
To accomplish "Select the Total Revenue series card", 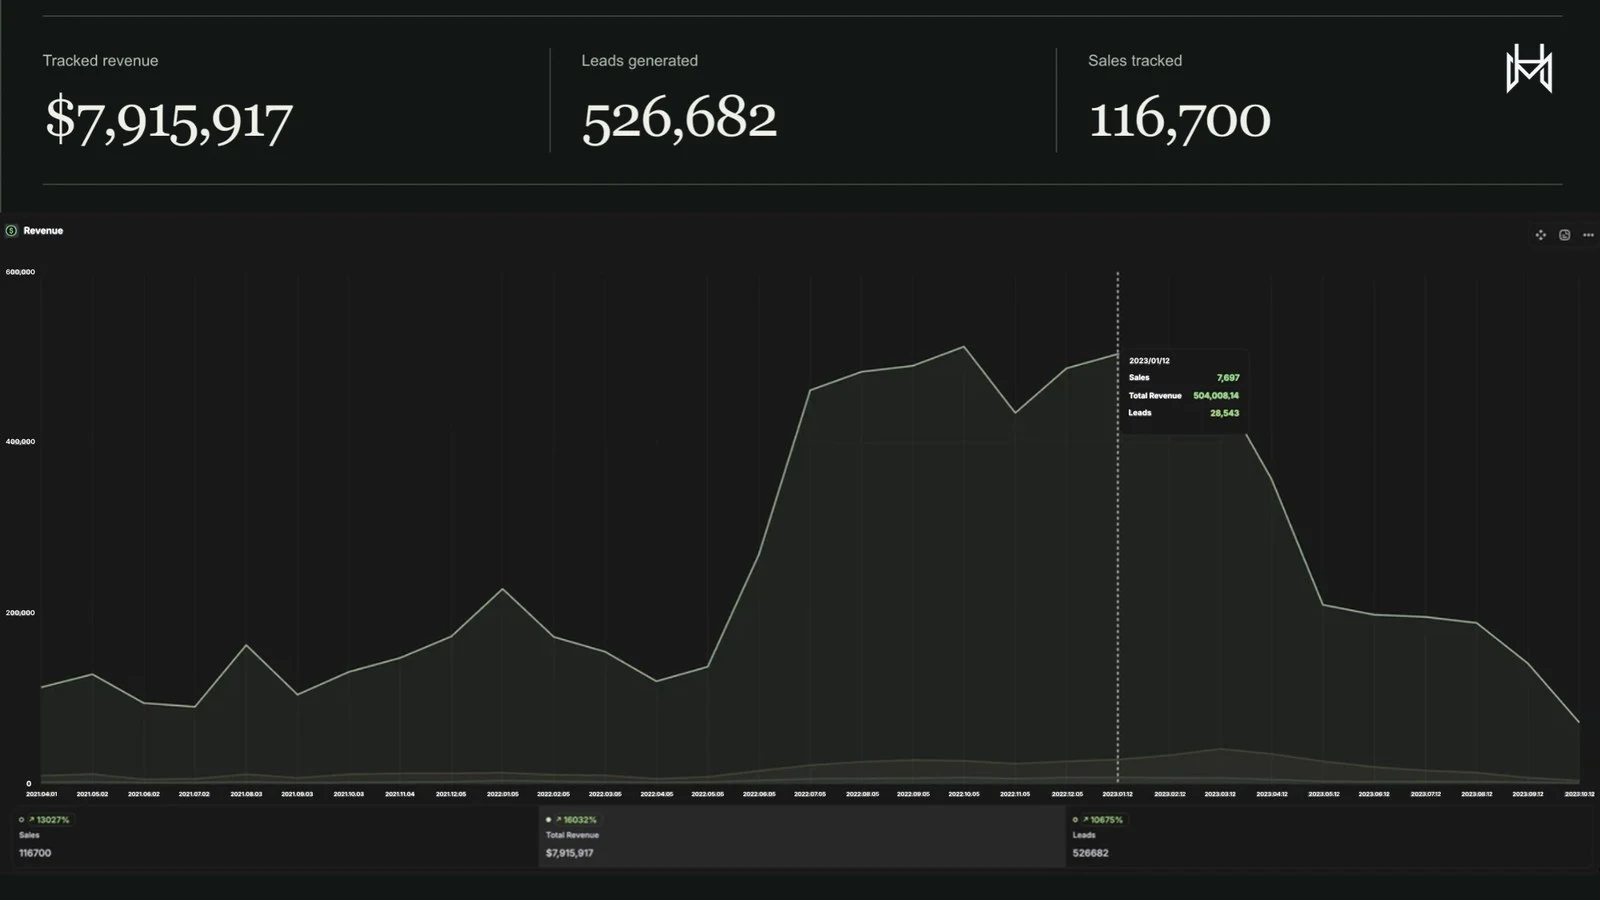I will 801,837.
